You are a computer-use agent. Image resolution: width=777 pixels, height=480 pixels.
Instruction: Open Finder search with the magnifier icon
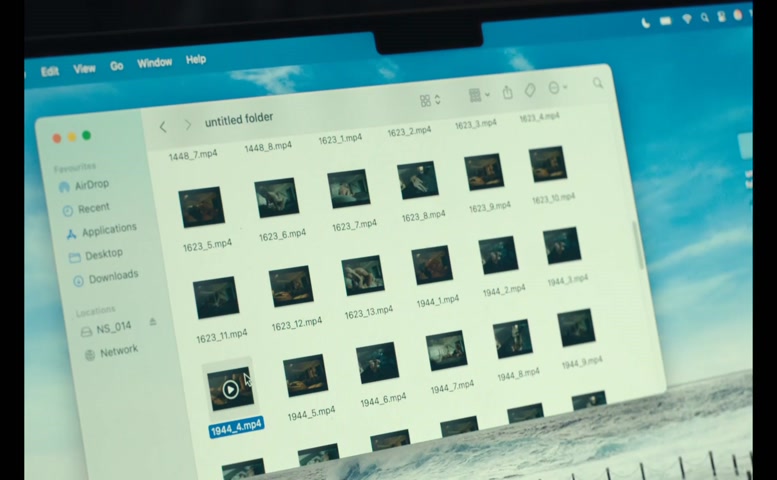click(x=598, y=84)
